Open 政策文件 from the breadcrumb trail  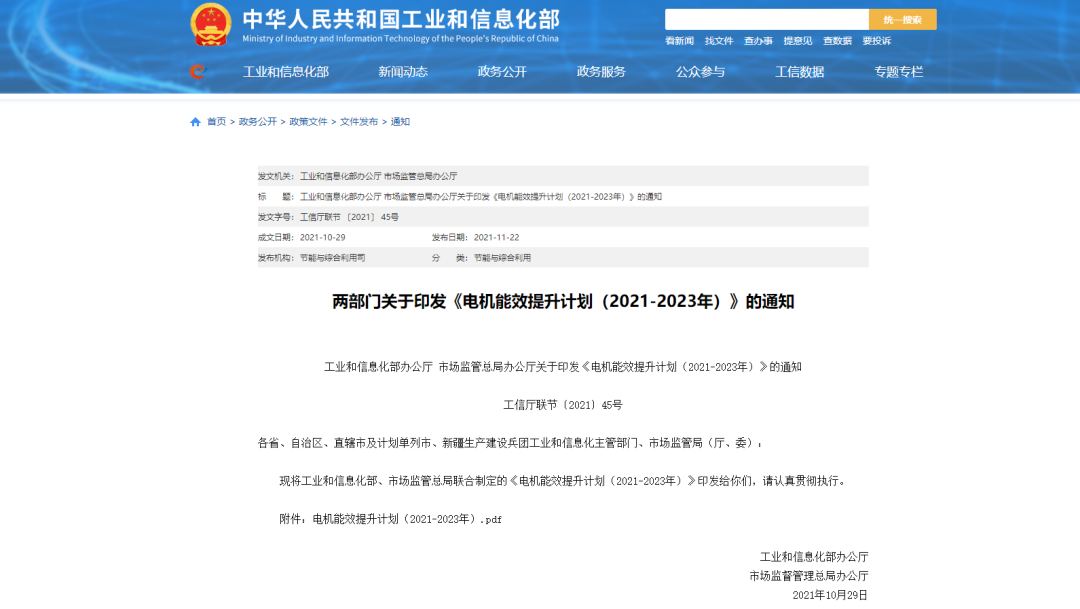click(307, 121)
